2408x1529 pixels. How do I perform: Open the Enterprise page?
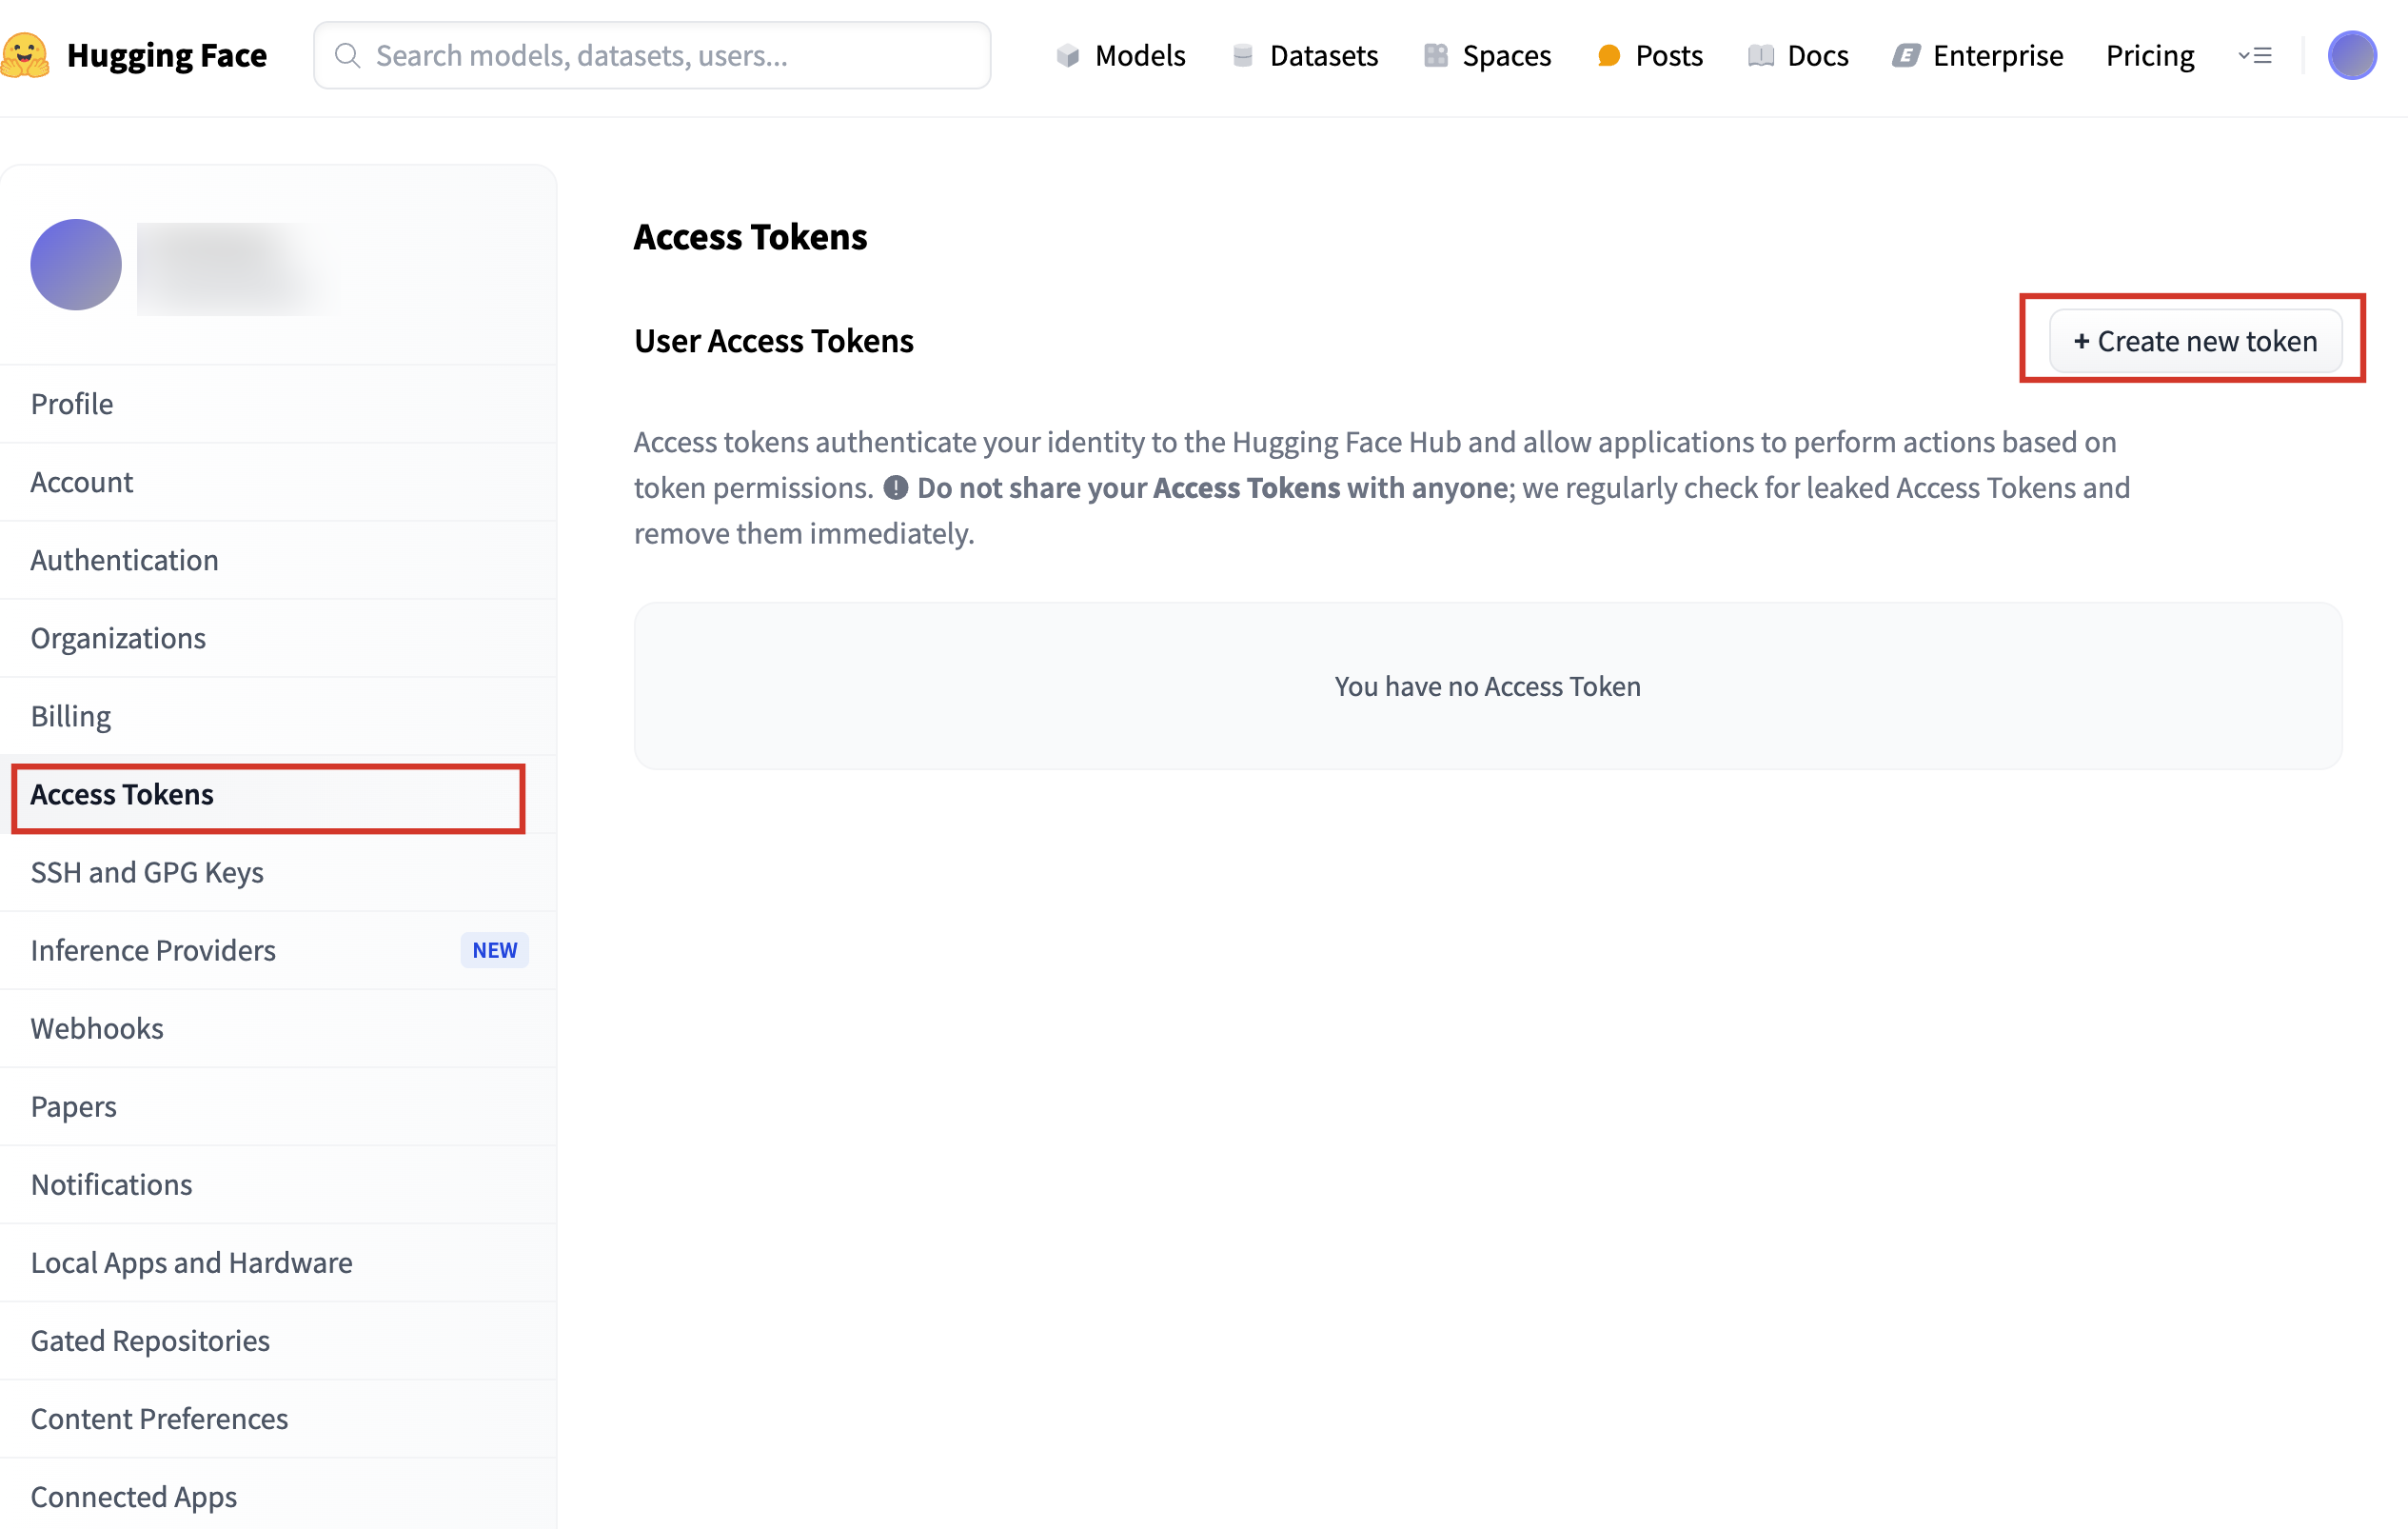tap(1978, 55)
